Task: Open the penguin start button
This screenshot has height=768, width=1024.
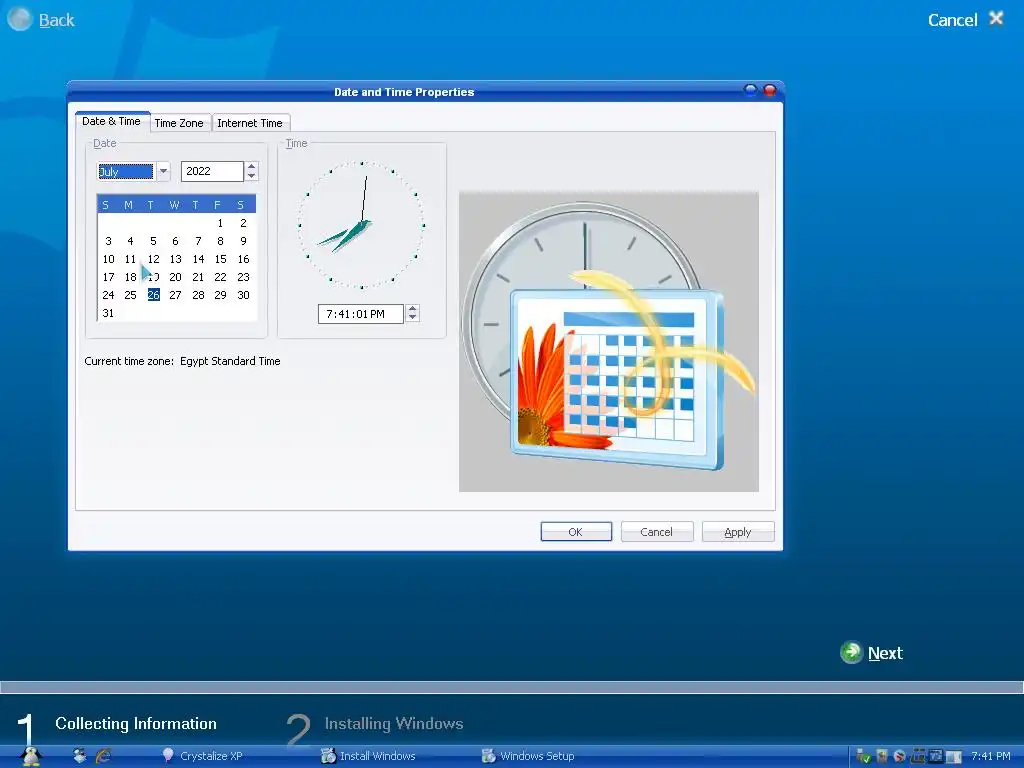Action: tap(31, 756)
